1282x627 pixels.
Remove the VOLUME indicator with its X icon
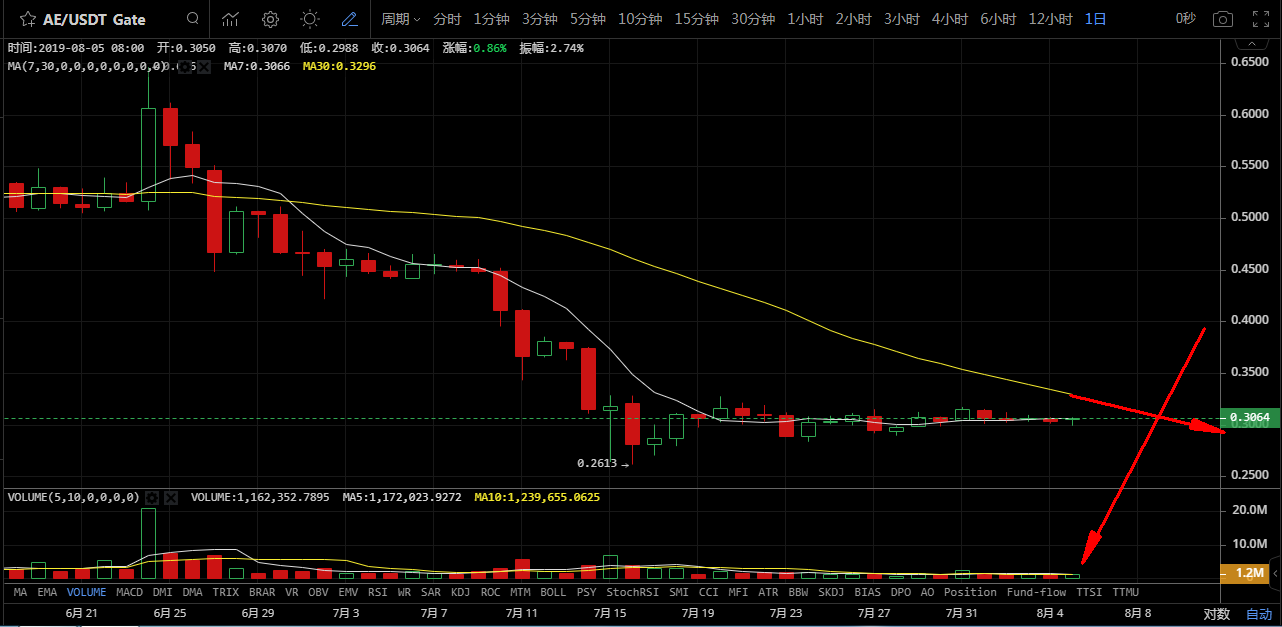[x=171, y=497]
